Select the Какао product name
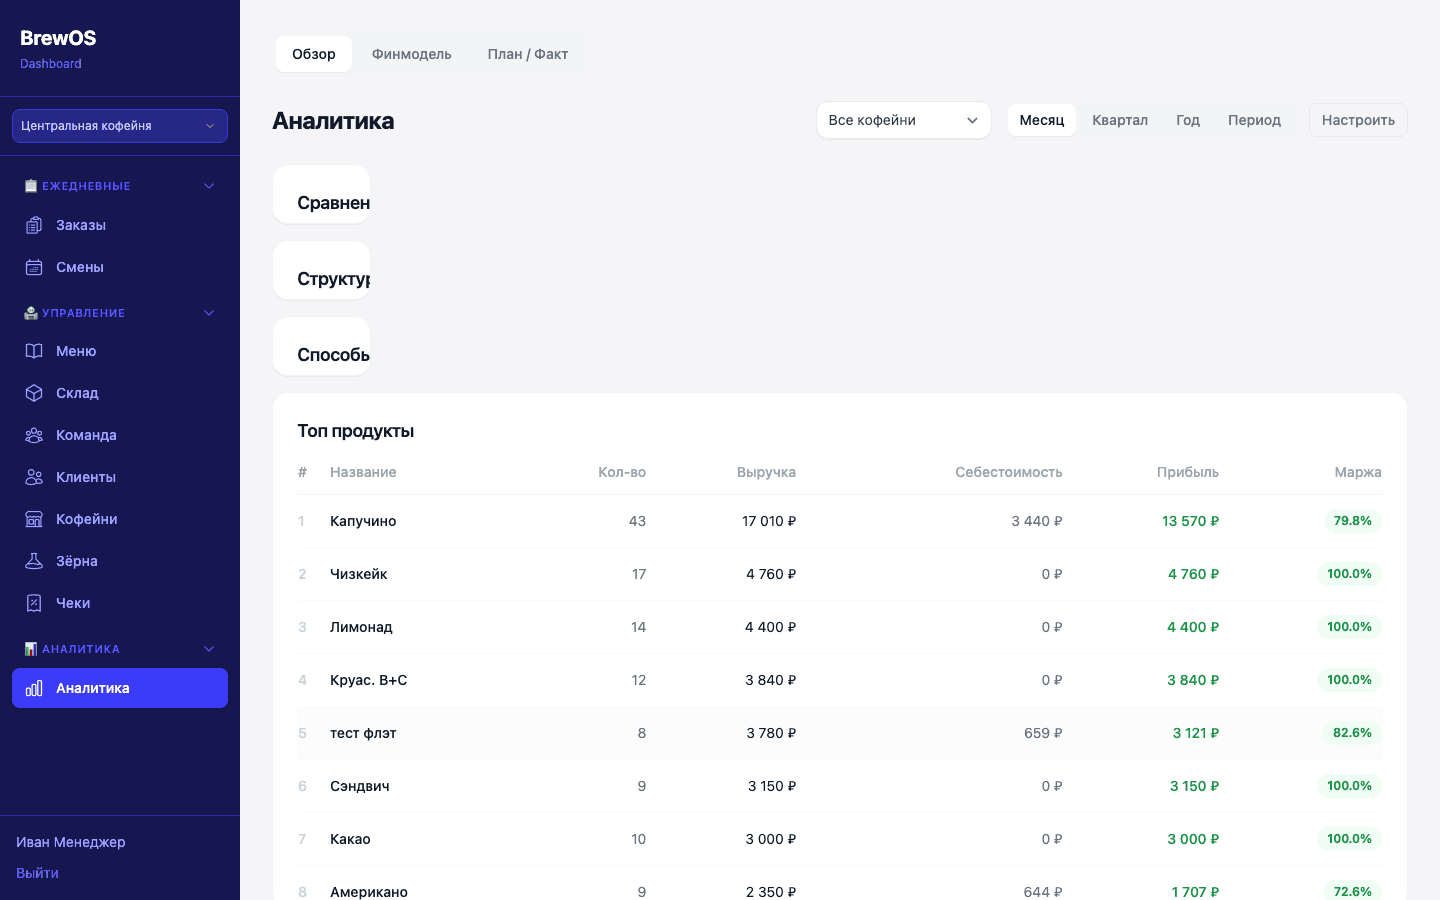This screenshot has width=1440, height=900. click(x=350, y=839)
